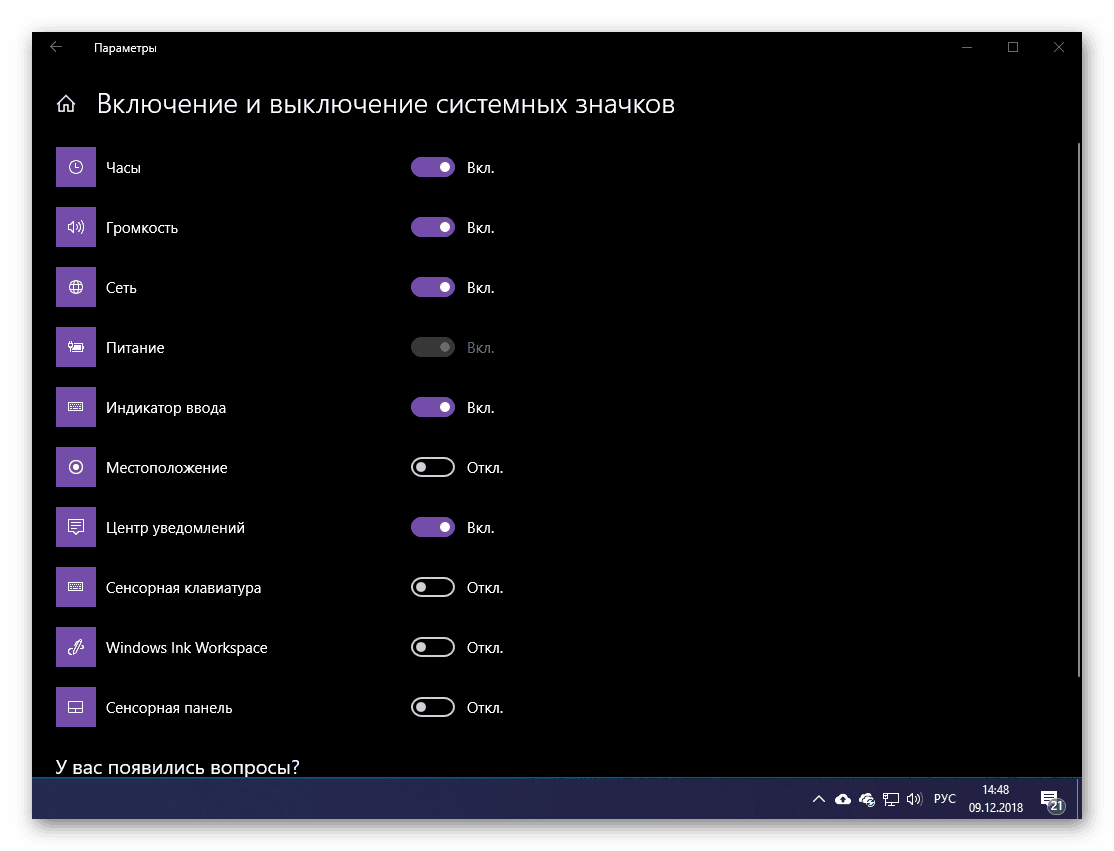The image size is (1114, 851).
Task: Turn off the Сеть toggle
Action: point(433,287)
